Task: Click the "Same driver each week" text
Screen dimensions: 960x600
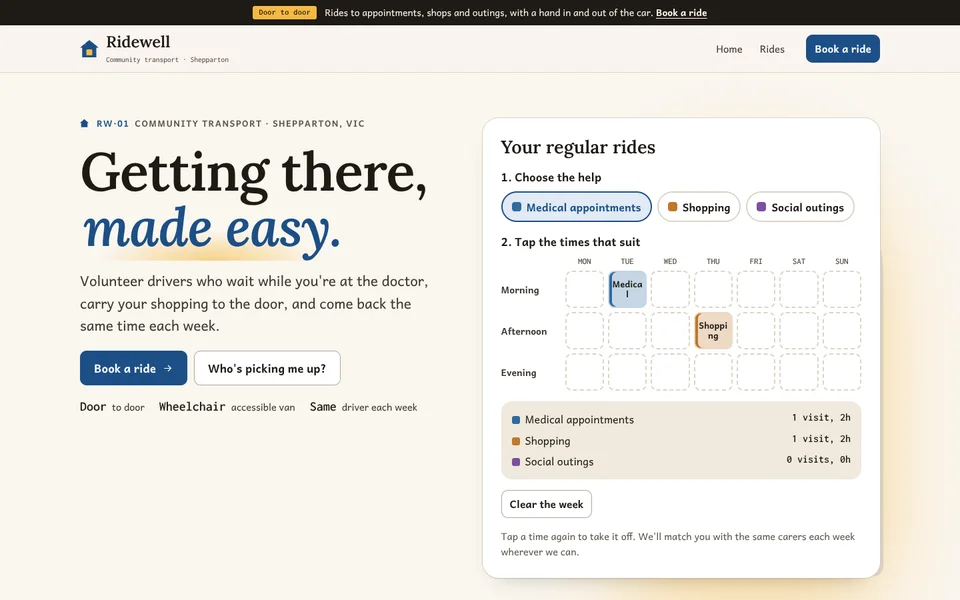Action: [363, 407]
